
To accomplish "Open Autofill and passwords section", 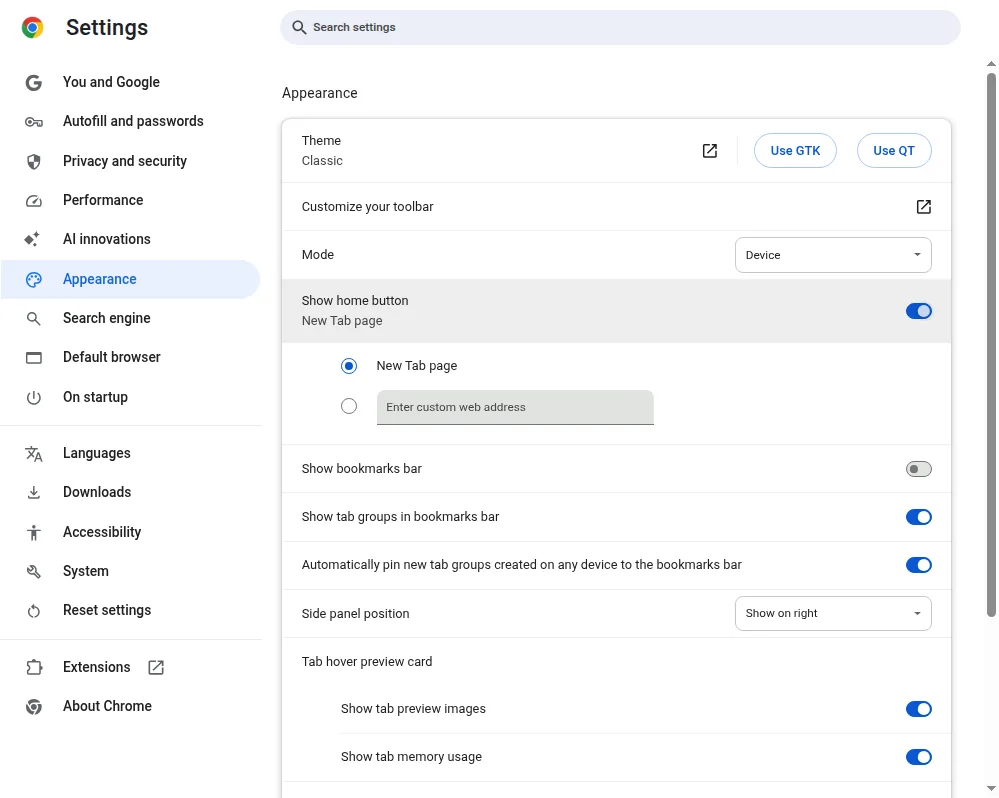I will click(130, 122).
